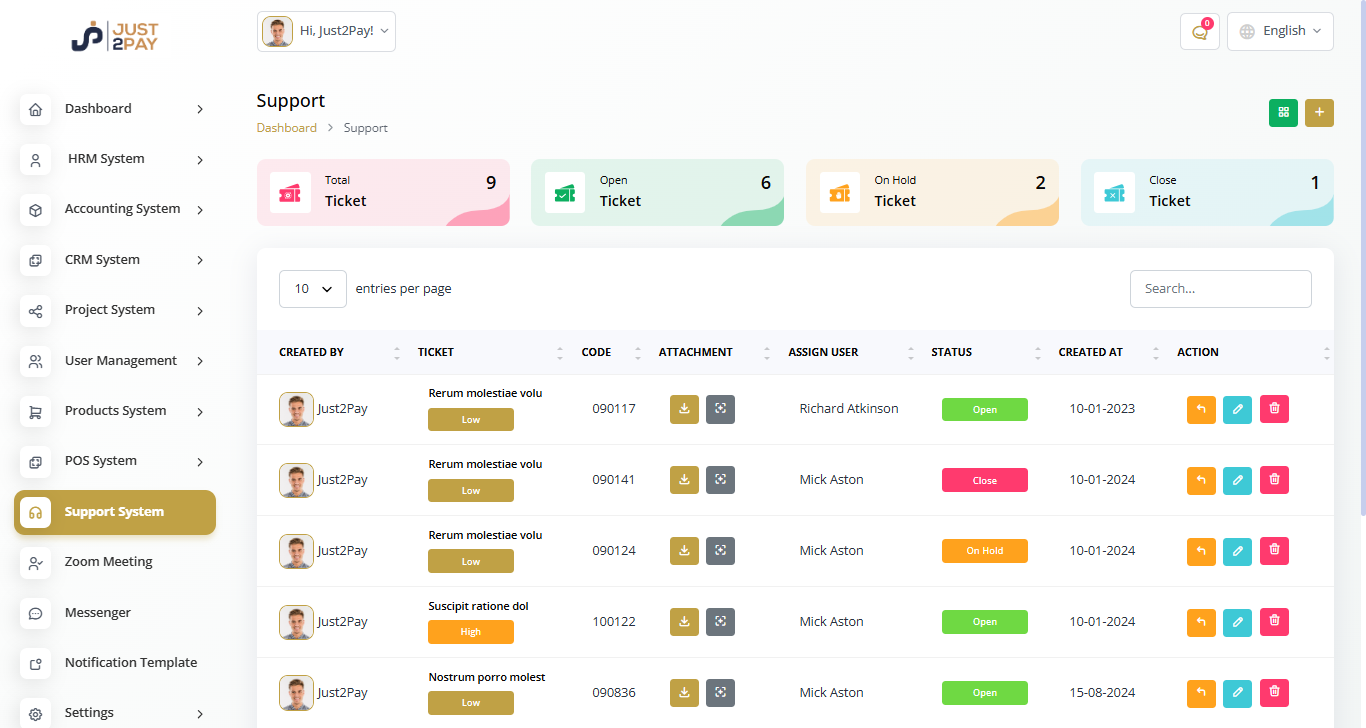Open the English language dropdown
The width and height of the screenshot is (1366, 728).
tap(1280, 31)
